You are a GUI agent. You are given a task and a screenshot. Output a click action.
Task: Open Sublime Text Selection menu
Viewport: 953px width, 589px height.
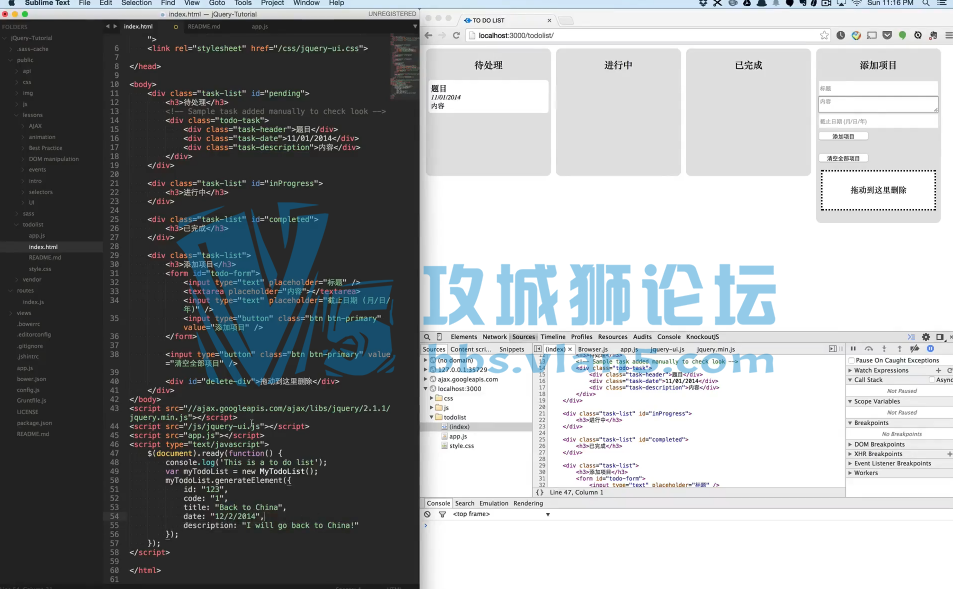(x=136, y=3)
